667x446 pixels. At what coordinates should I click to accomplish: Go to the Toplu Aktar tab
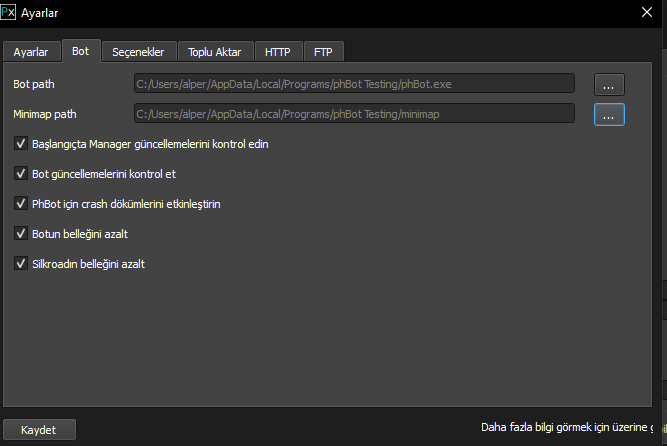click(x=215, y=51)
